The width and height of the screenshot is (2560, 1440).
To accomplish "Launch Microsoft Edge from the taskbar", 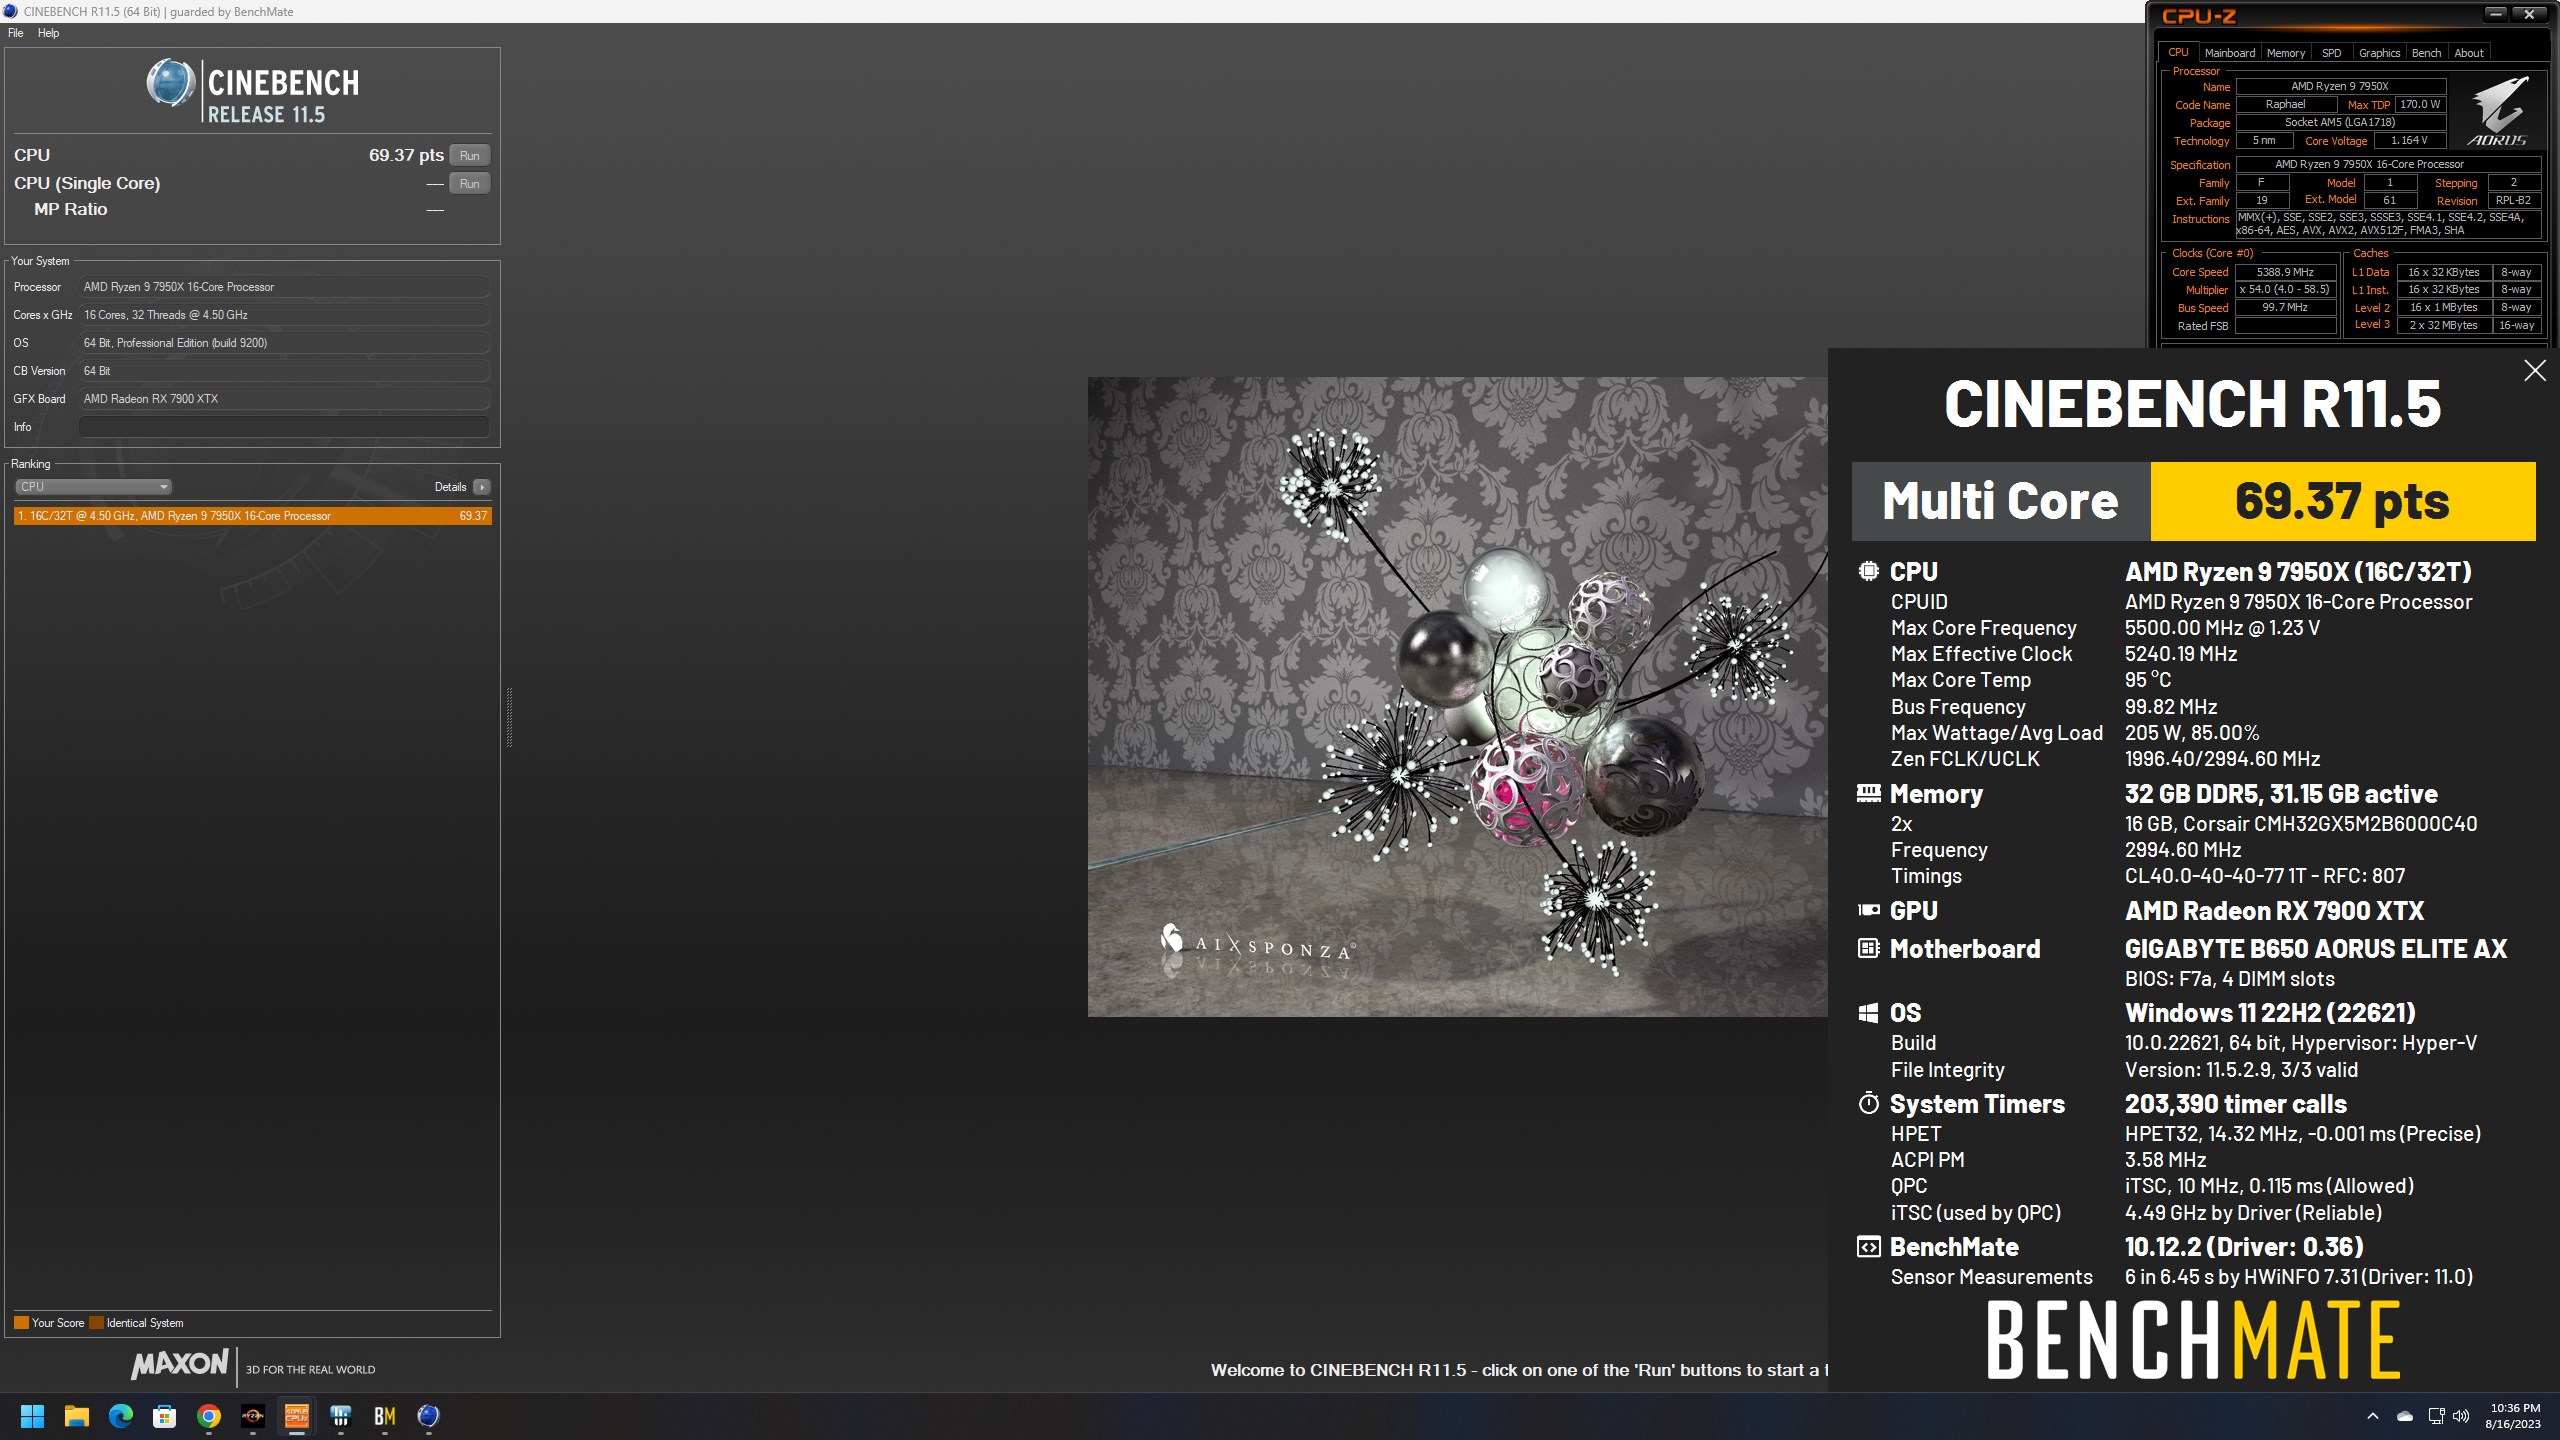I will coord(121,1416).
